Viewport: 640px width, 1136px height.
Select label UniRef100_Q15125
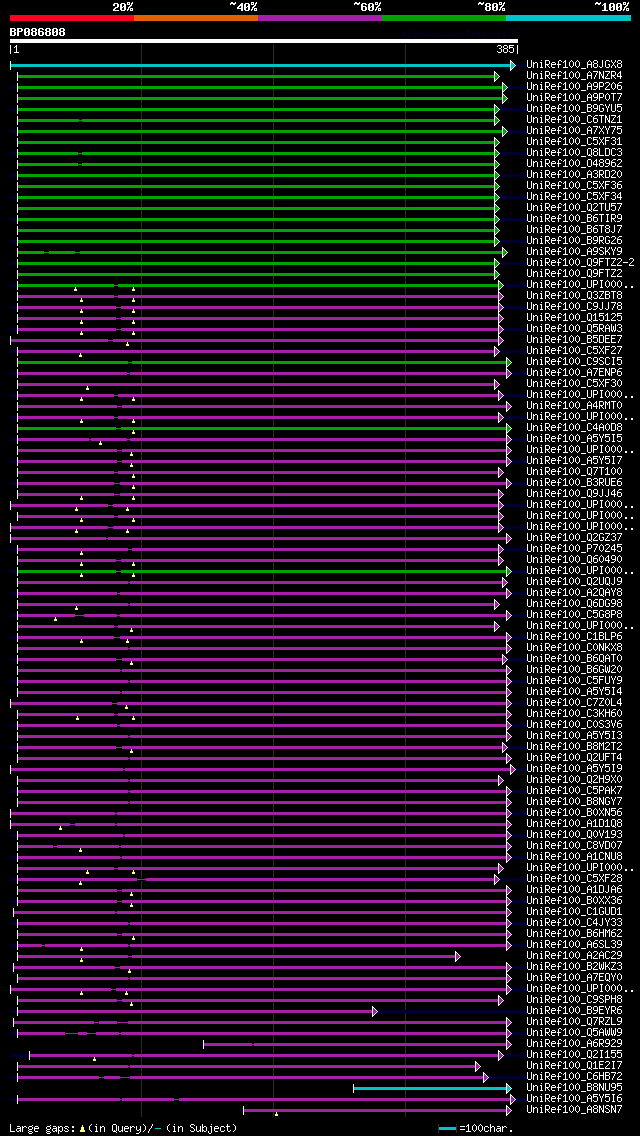click(x=574, y=317)
